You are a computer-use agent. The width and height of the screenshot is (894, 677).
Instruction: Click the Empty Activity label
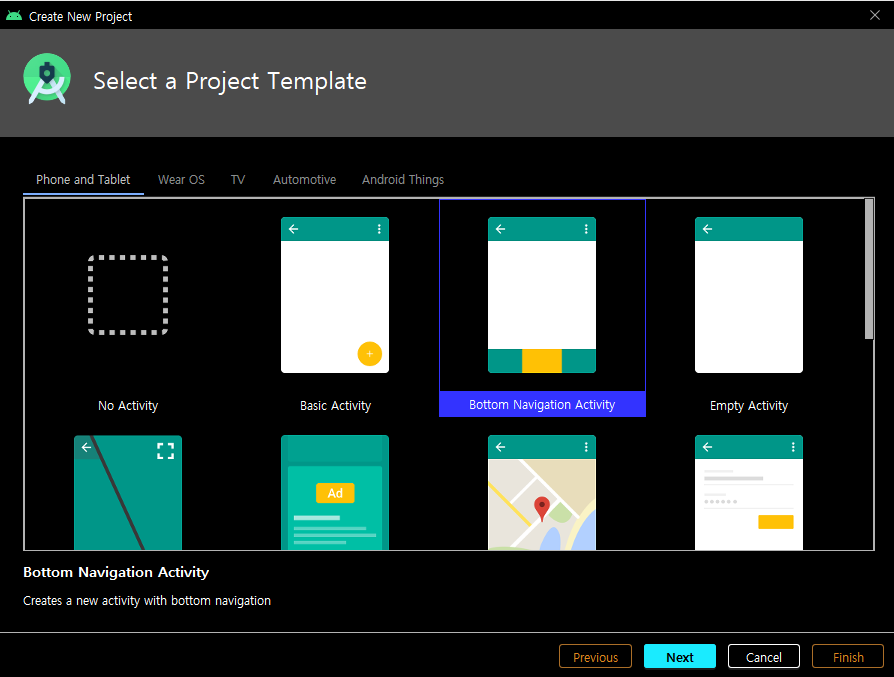pyautogui.click(x=749, y=406)
